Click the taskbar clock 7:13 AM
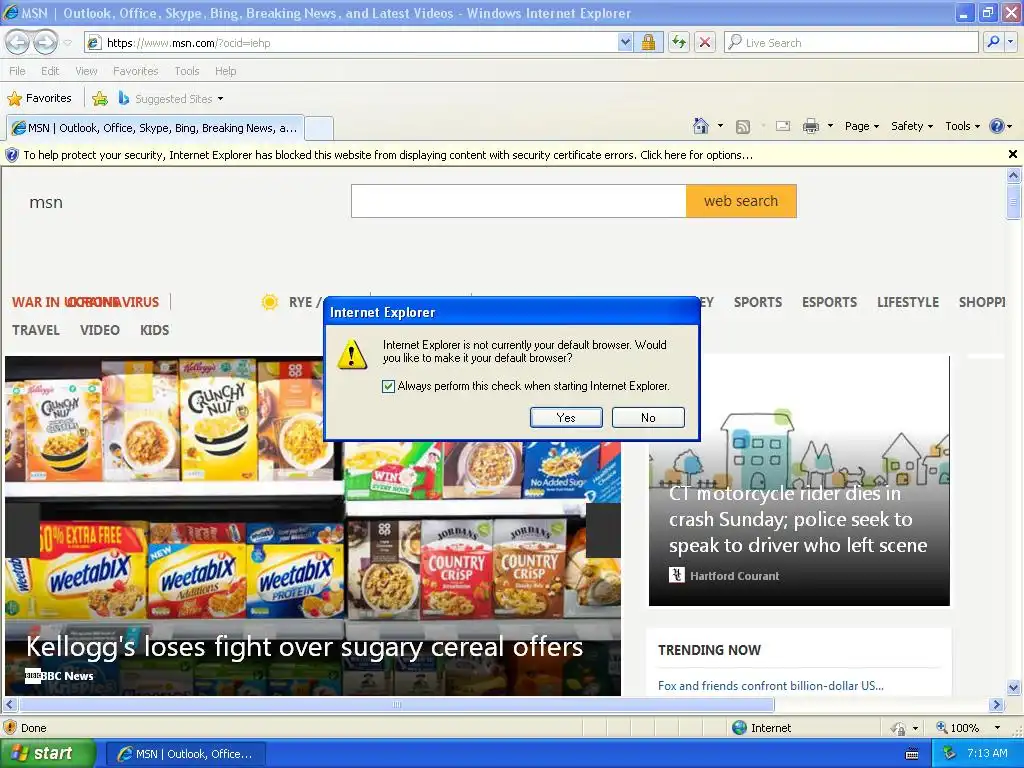Screen dimensions: 1024x768 (x=987, y=754)
